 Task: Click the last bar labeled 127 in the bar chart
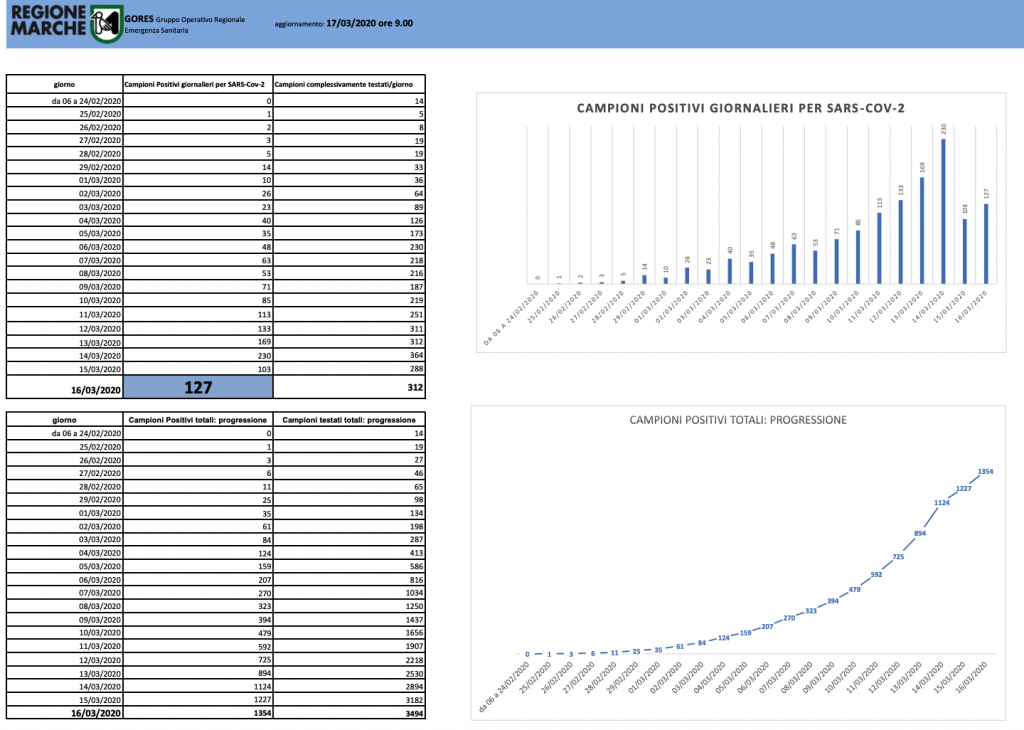[986, 244]
